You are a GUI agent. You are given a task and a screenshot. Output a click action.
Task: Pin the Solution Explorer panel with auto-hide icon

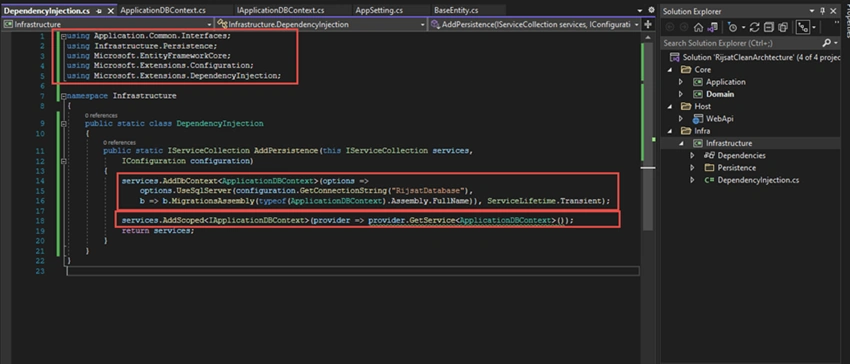pyautogui.click(x=823, y=11)
